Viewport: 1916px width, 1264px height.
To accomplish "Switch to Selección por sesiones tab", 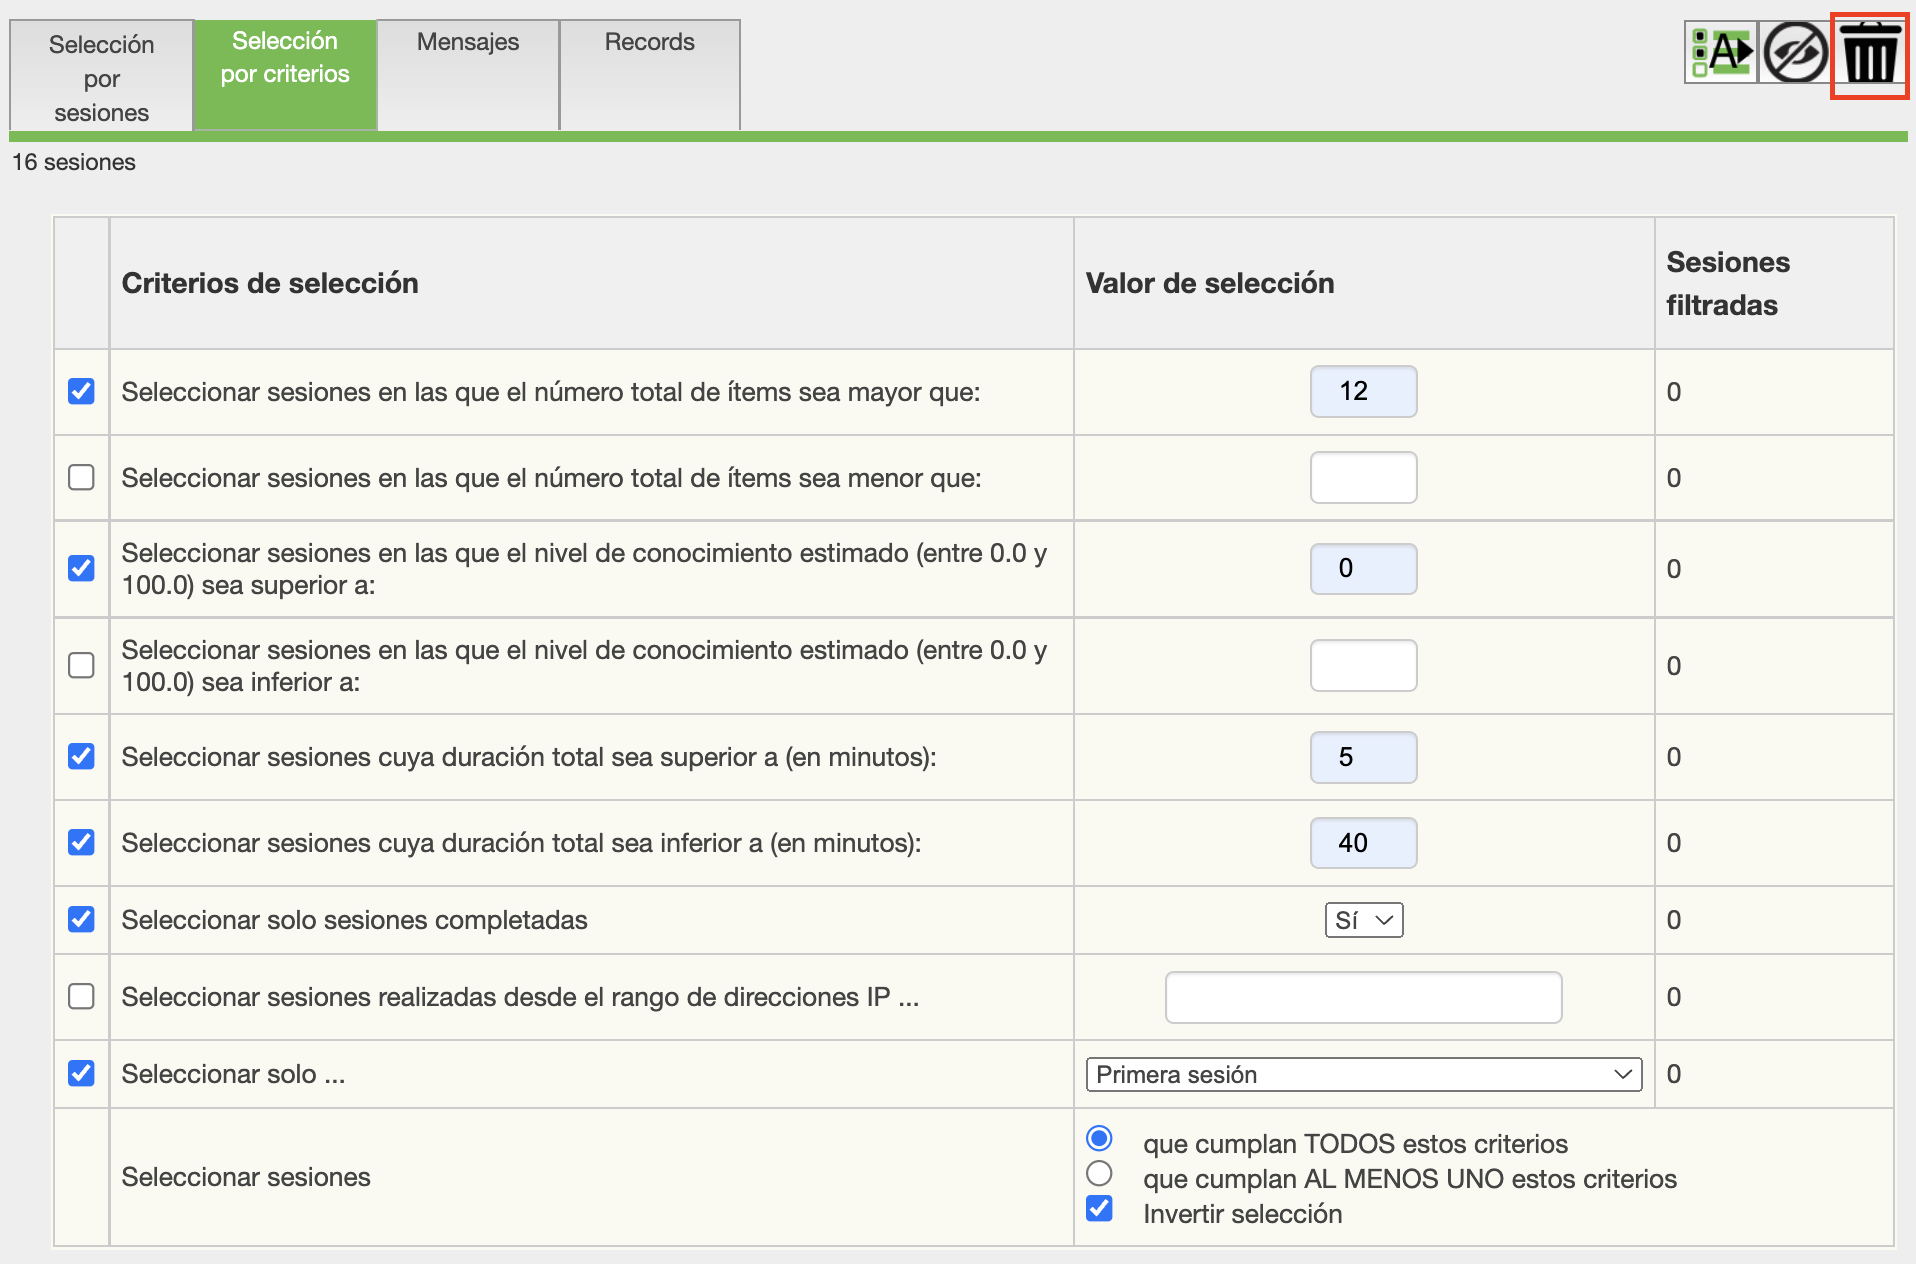I will click(x=101, y=78).
